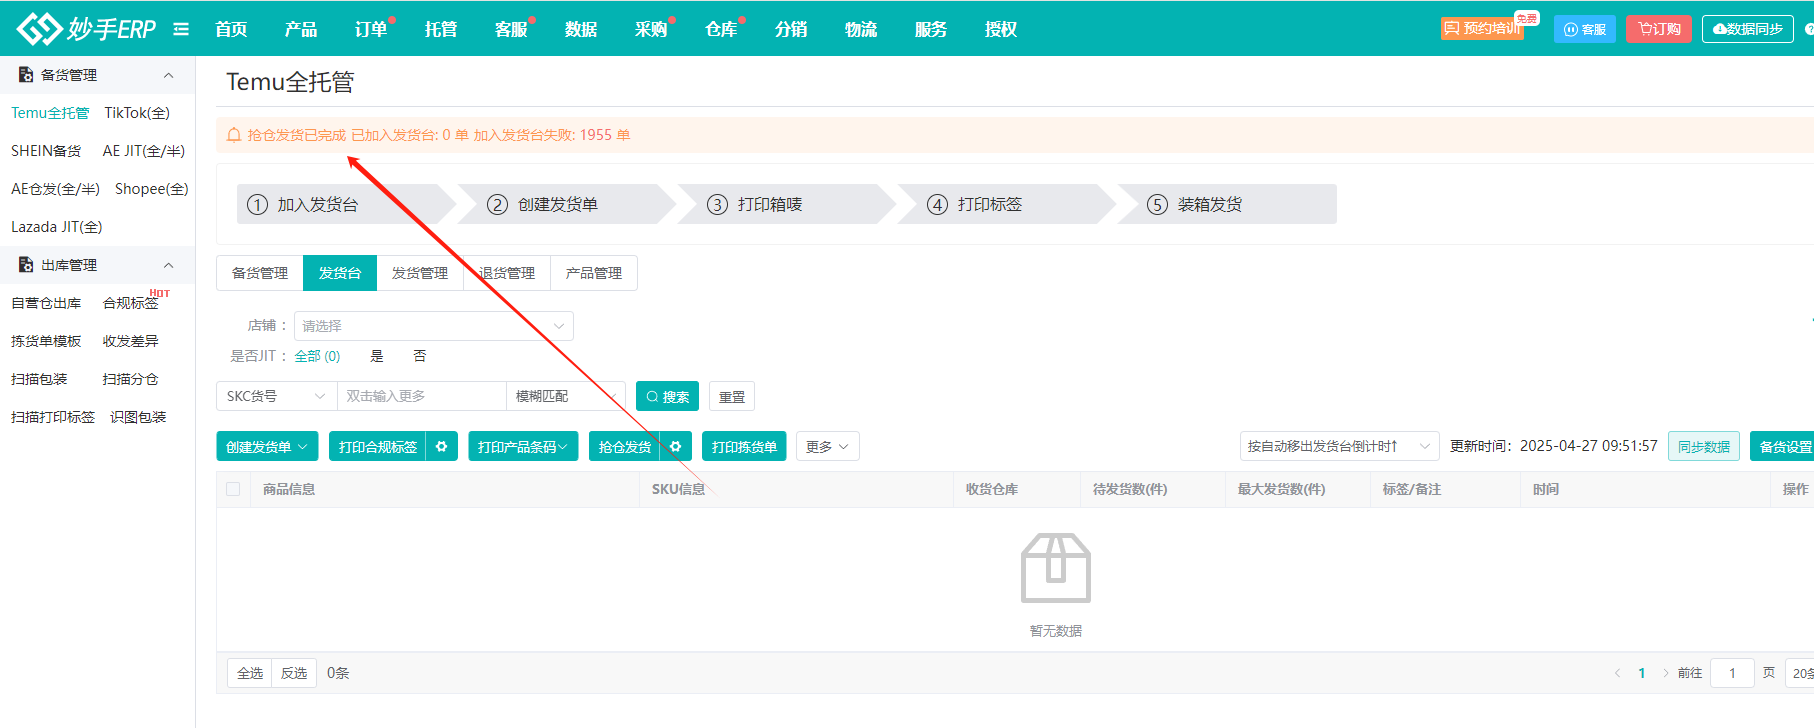Click the 打印合规标签 button

[378, 447]
